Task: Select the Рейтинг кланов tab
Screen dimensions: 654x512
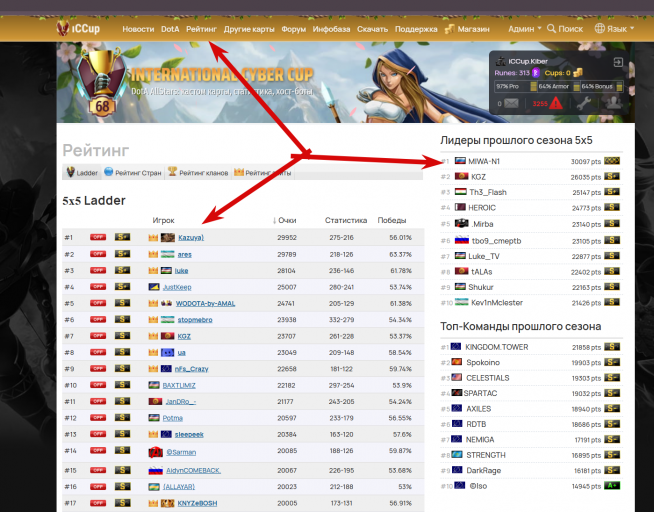Action: click(x=198, y=172)
